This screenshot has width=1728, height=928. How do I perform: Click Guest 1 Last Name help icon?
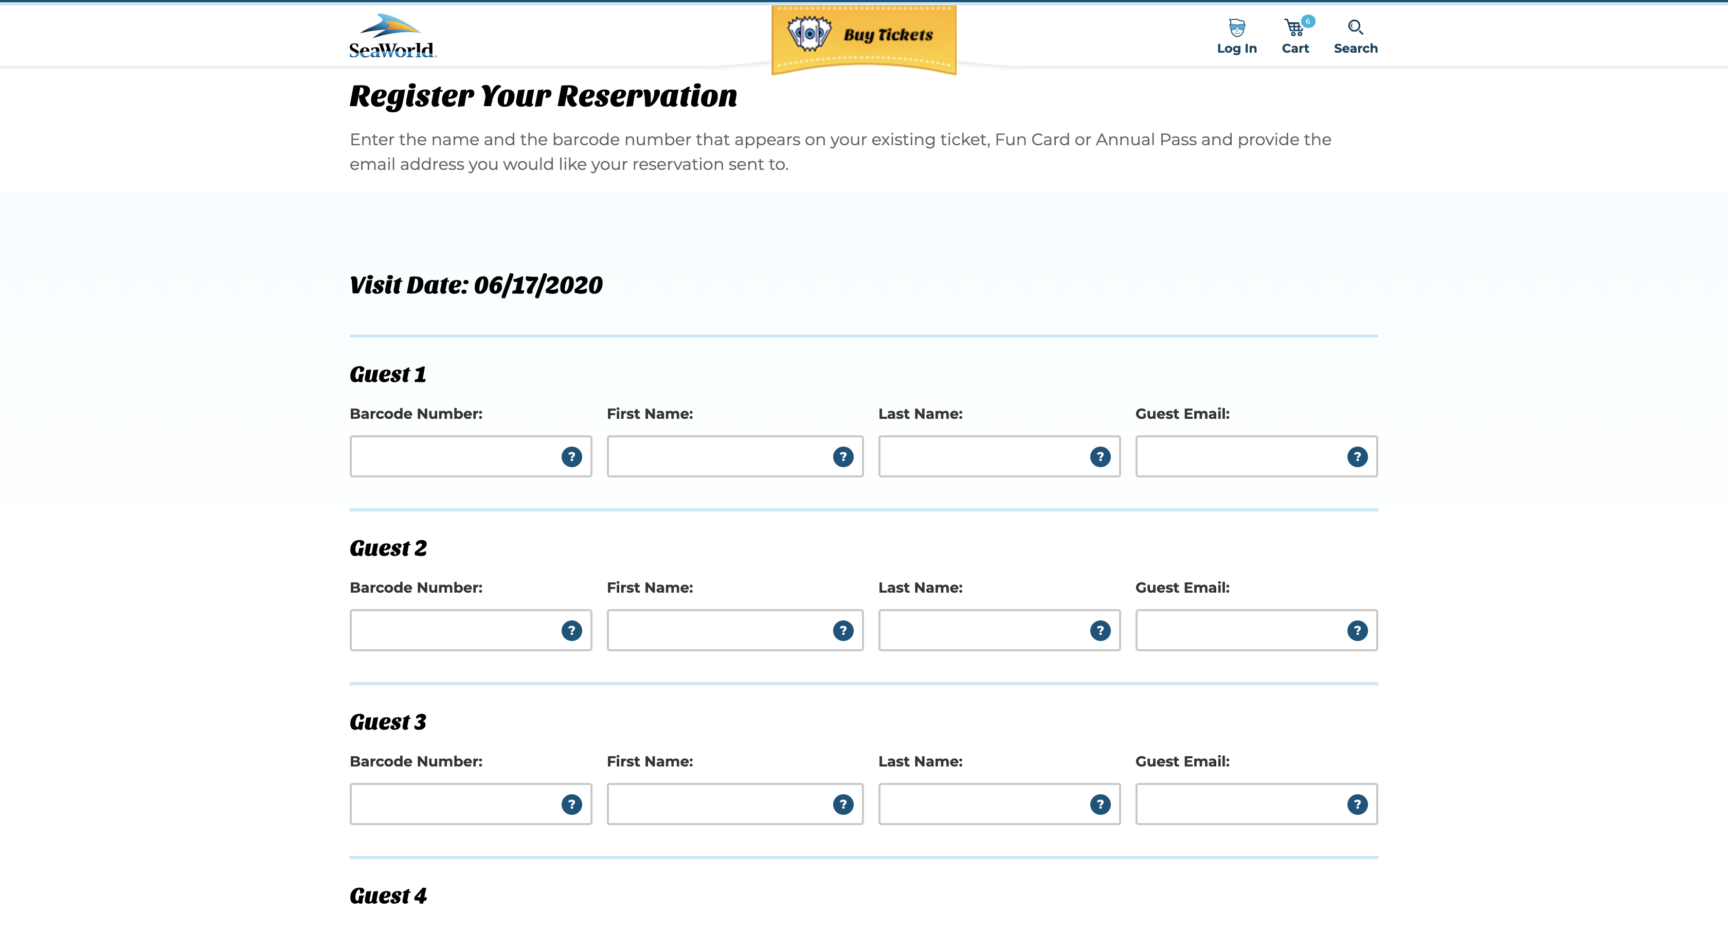pyautogui.click(x=1100, y=457)
